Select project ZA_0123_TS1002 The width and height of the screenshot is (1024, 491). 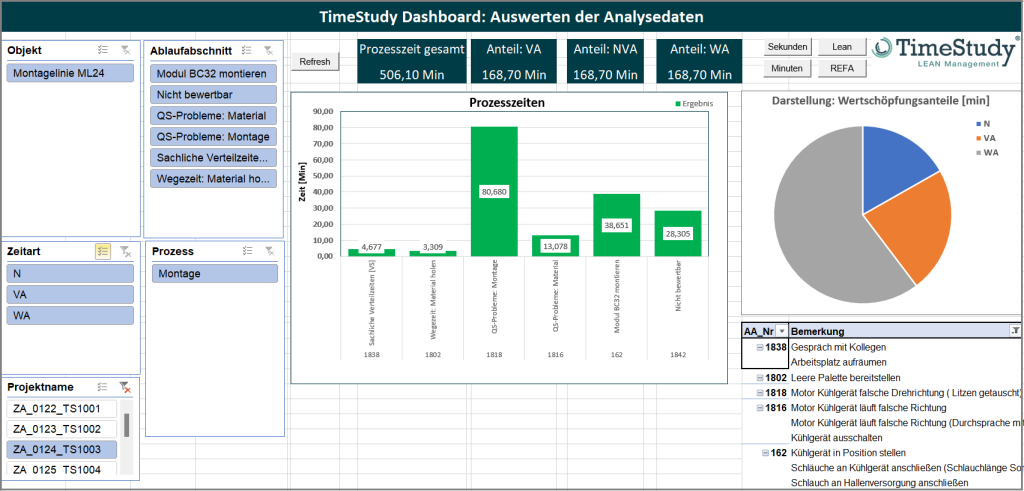tap(62, 429)
